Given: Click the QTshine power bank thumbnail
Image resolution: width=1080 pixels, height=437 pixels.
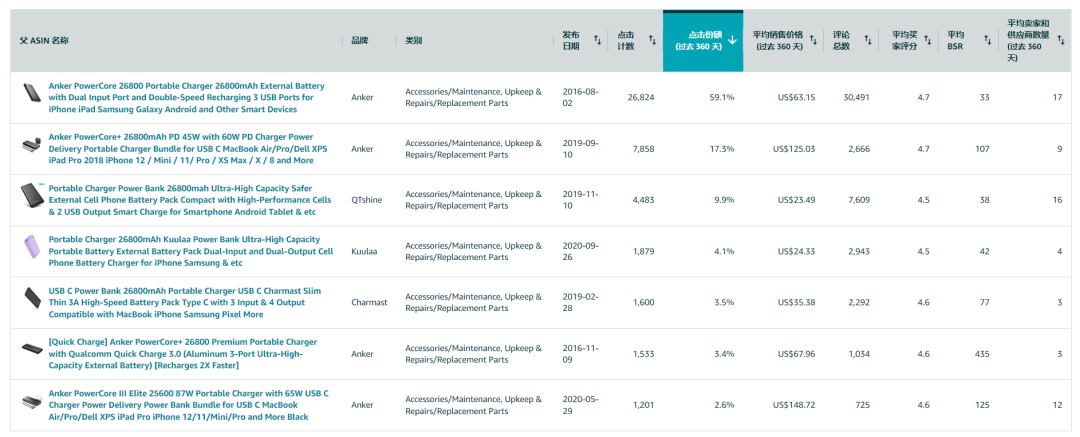Looking at the screenshot, I should (x=32, y=196).
